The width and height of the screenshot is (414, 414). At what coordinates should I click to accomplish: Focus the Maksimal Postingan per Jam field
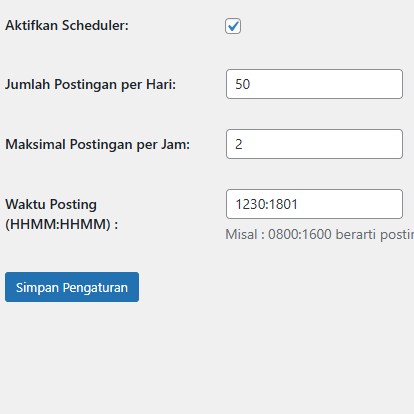pos(314,144)
